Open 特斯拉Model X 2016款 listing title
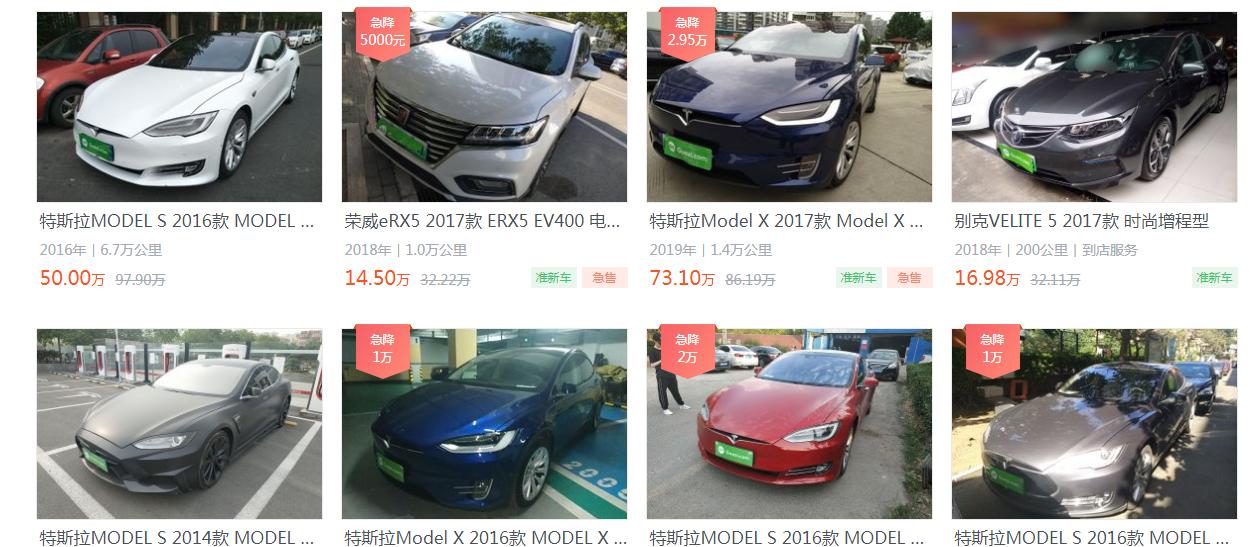 pyautogui.click(x=484, y=538)
